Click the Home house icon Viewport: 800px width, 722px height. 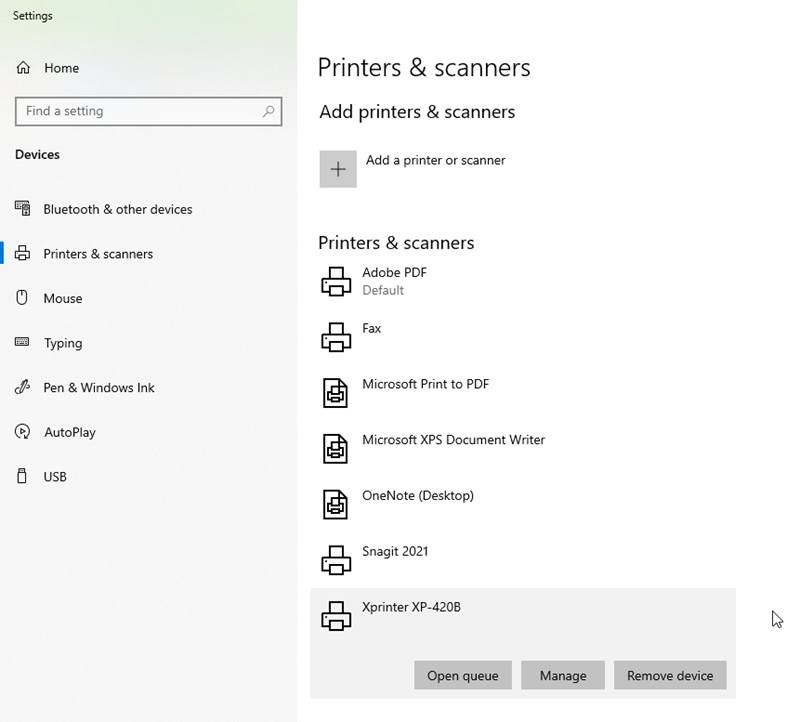coord(23,68)
